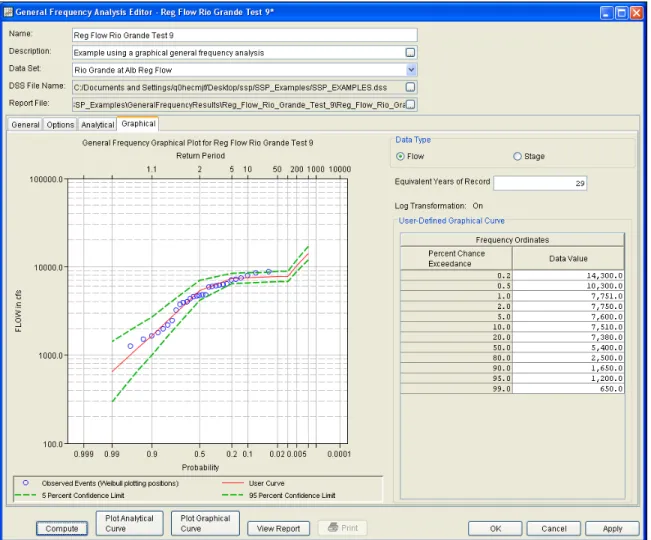Click the 50.0 percent chance exceedance cell

click(x=456, y=347)
